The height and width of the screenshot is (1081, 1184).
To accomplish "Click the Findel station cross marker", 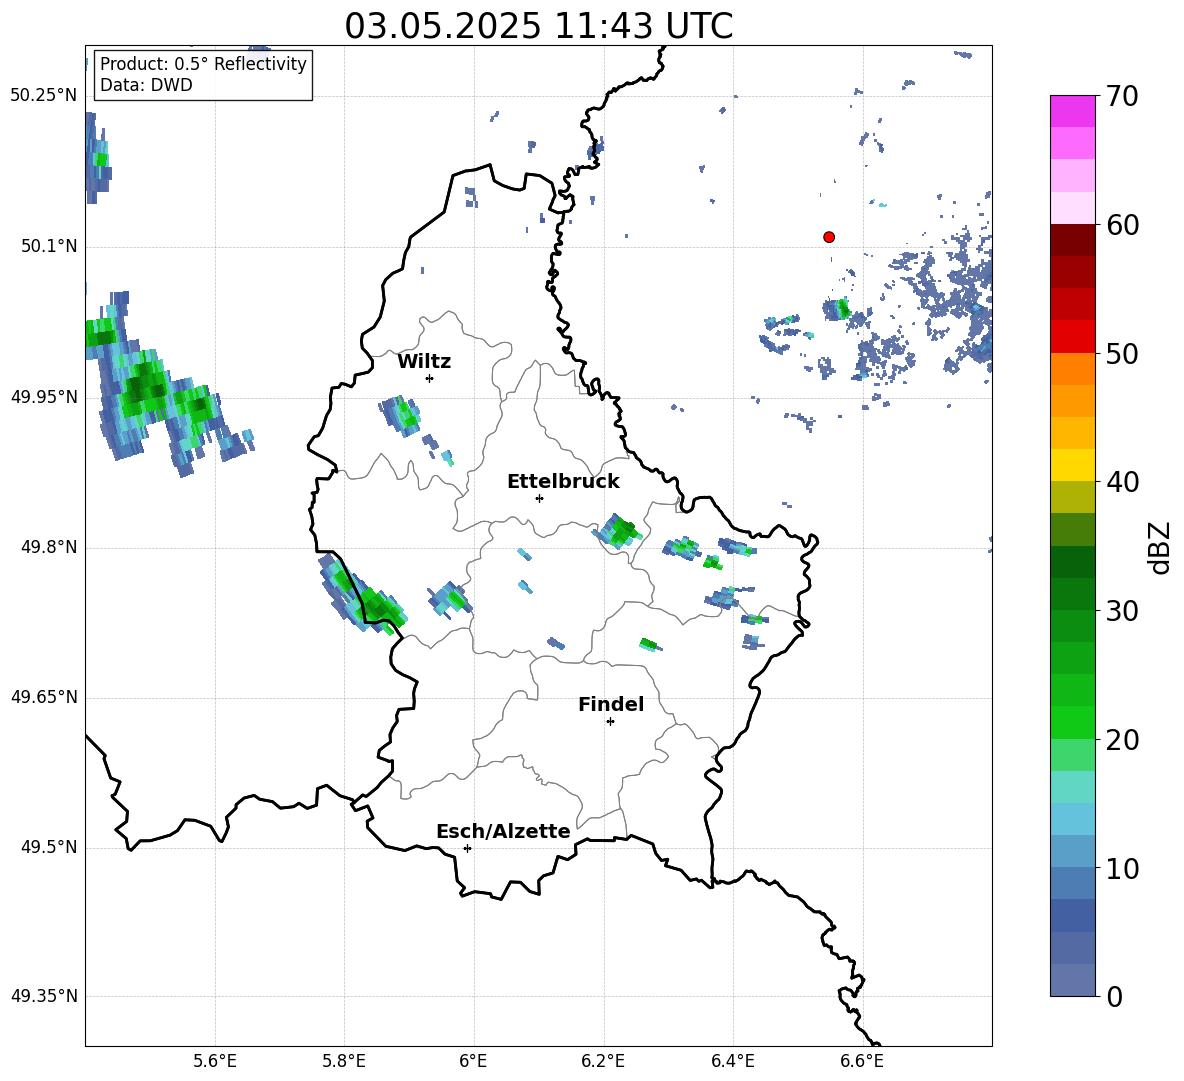I will click(x=610, y=722).
